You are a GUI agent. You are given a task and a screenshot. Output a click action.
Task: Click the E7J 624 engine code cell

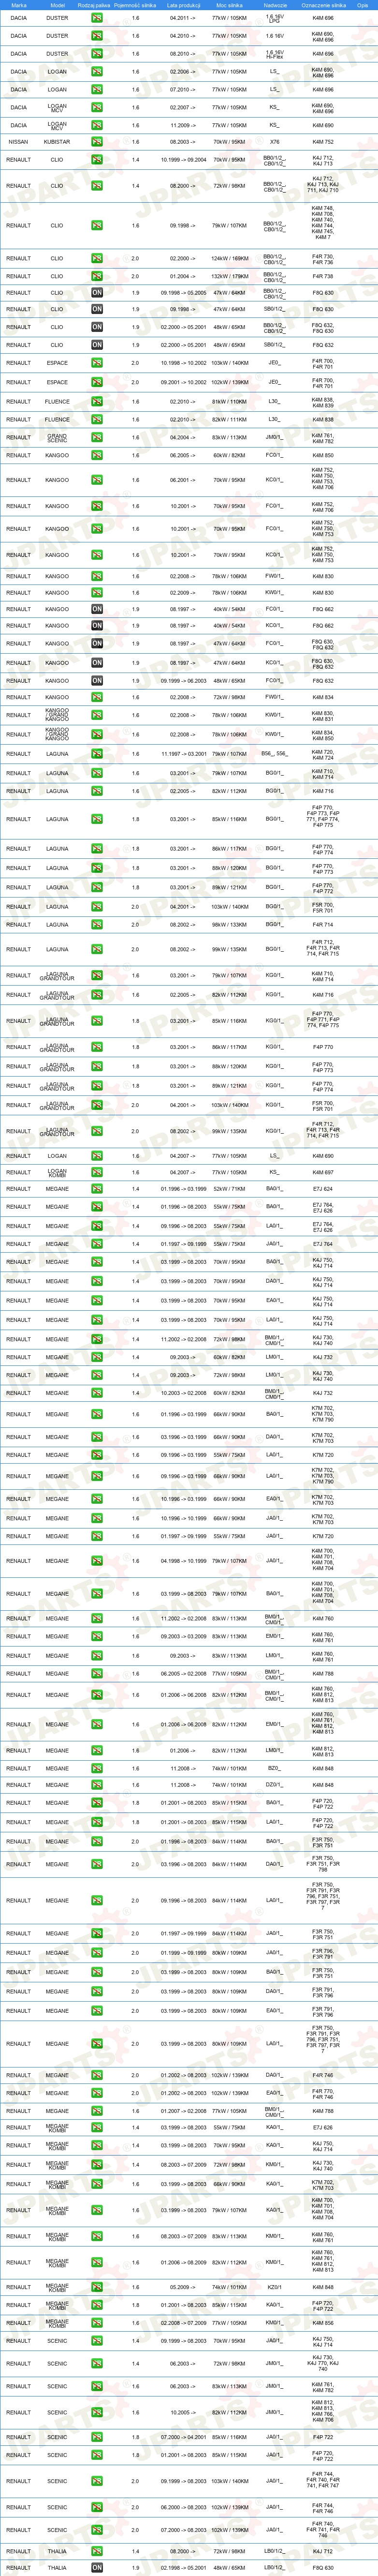[x=323, y=1189]
